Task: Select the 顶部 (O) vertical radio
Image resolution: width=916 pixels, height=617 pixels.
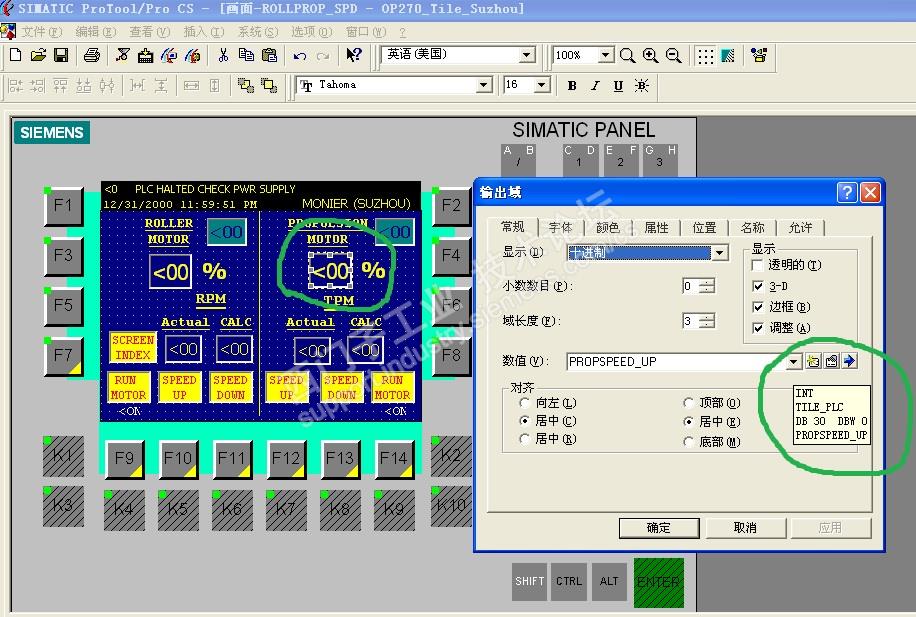Action: (x=688, y=403)
